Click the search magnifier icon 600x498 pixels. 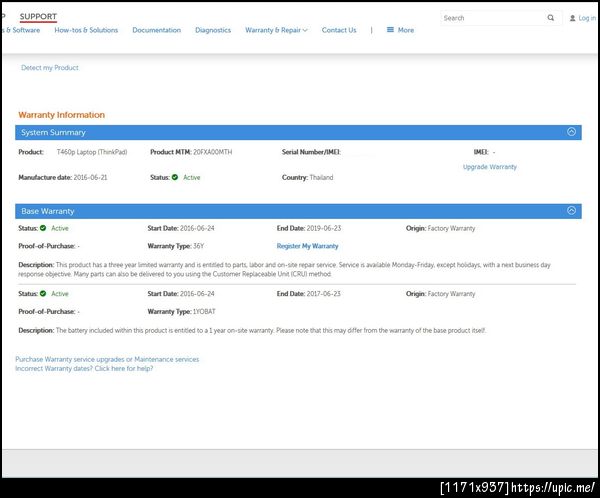[x=551, y=18]
